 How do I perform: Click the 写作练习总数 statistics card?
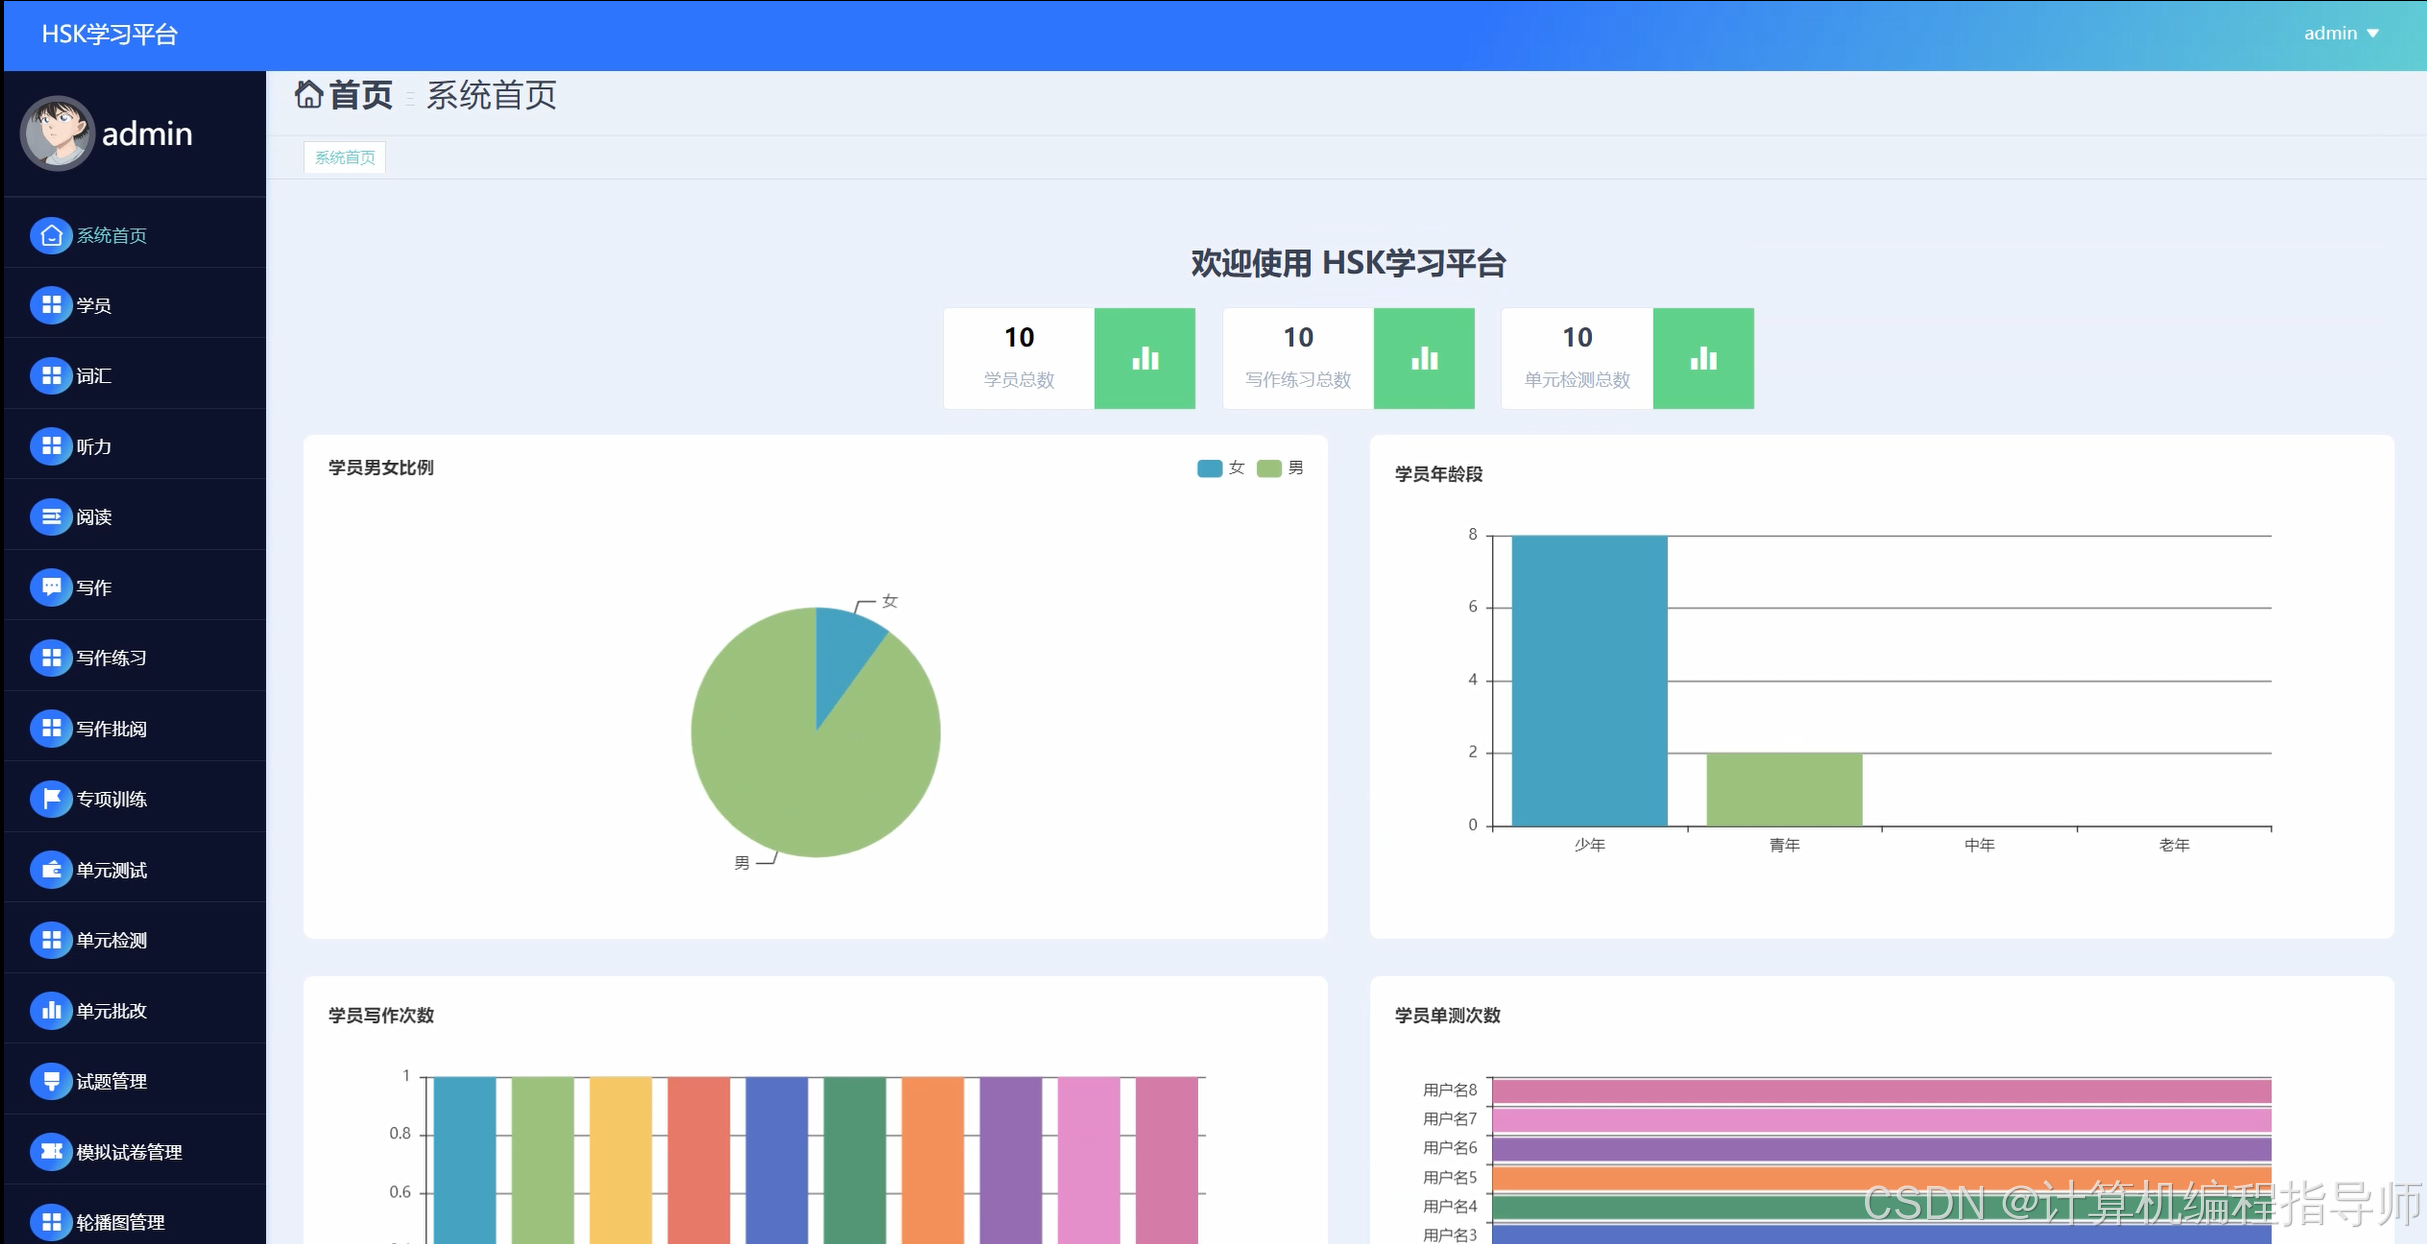coord(1297,357)
